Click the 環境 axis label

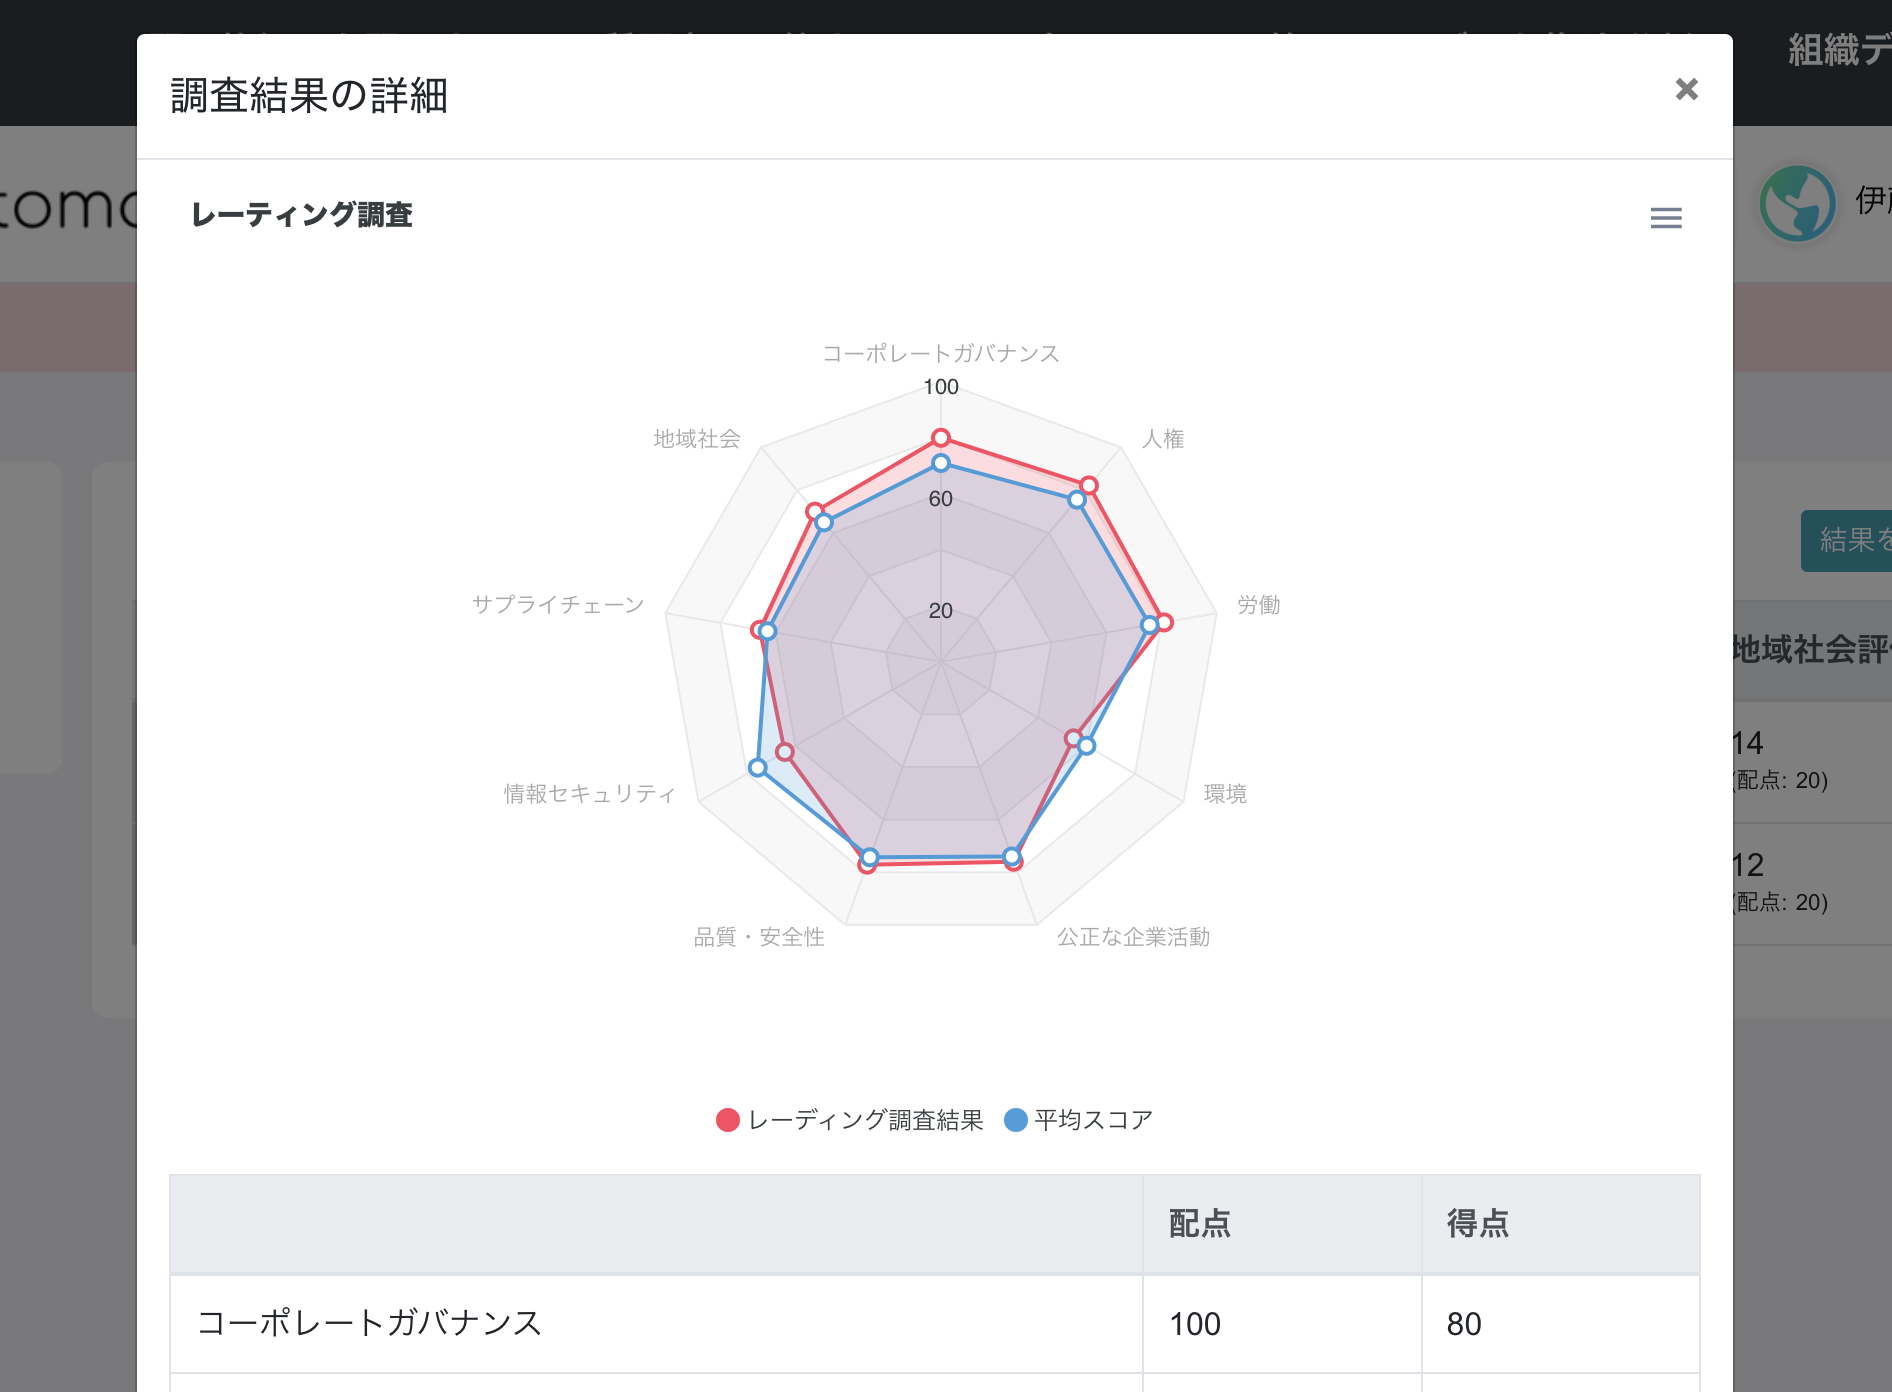pos(1226,793)
